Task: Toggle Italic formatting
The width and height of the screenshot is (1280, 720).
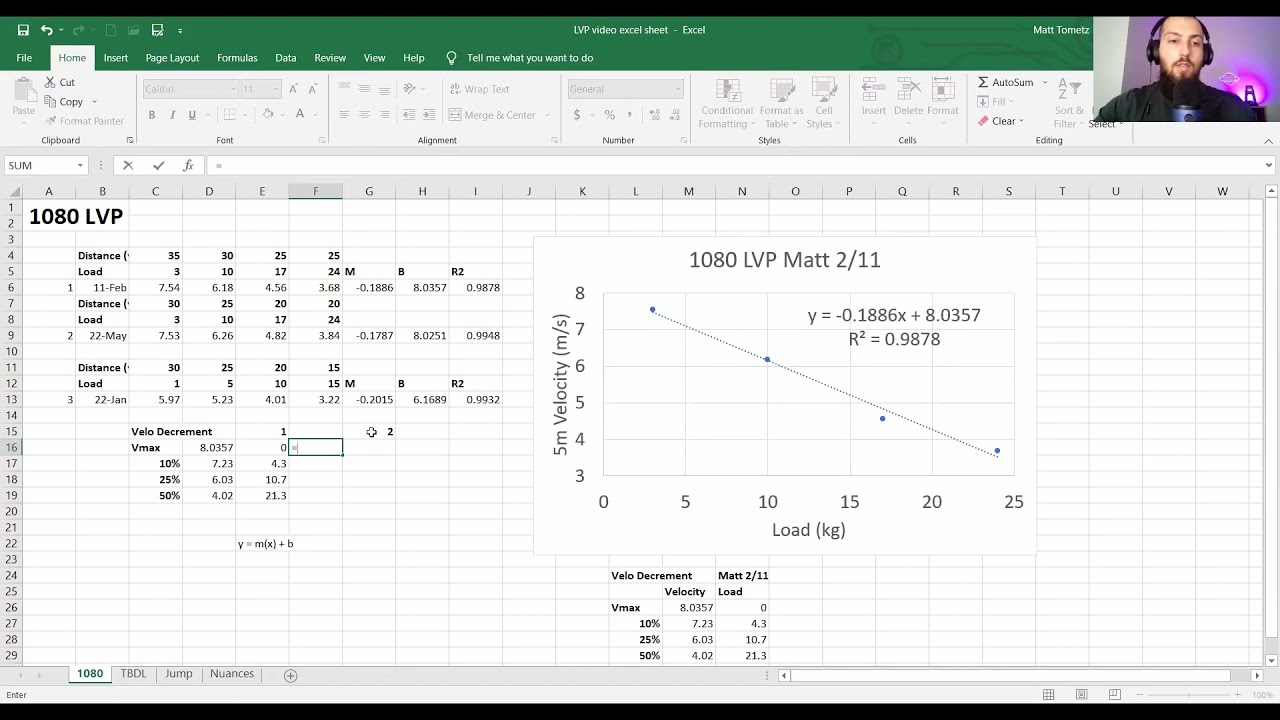Action: (x=172, y=115)
